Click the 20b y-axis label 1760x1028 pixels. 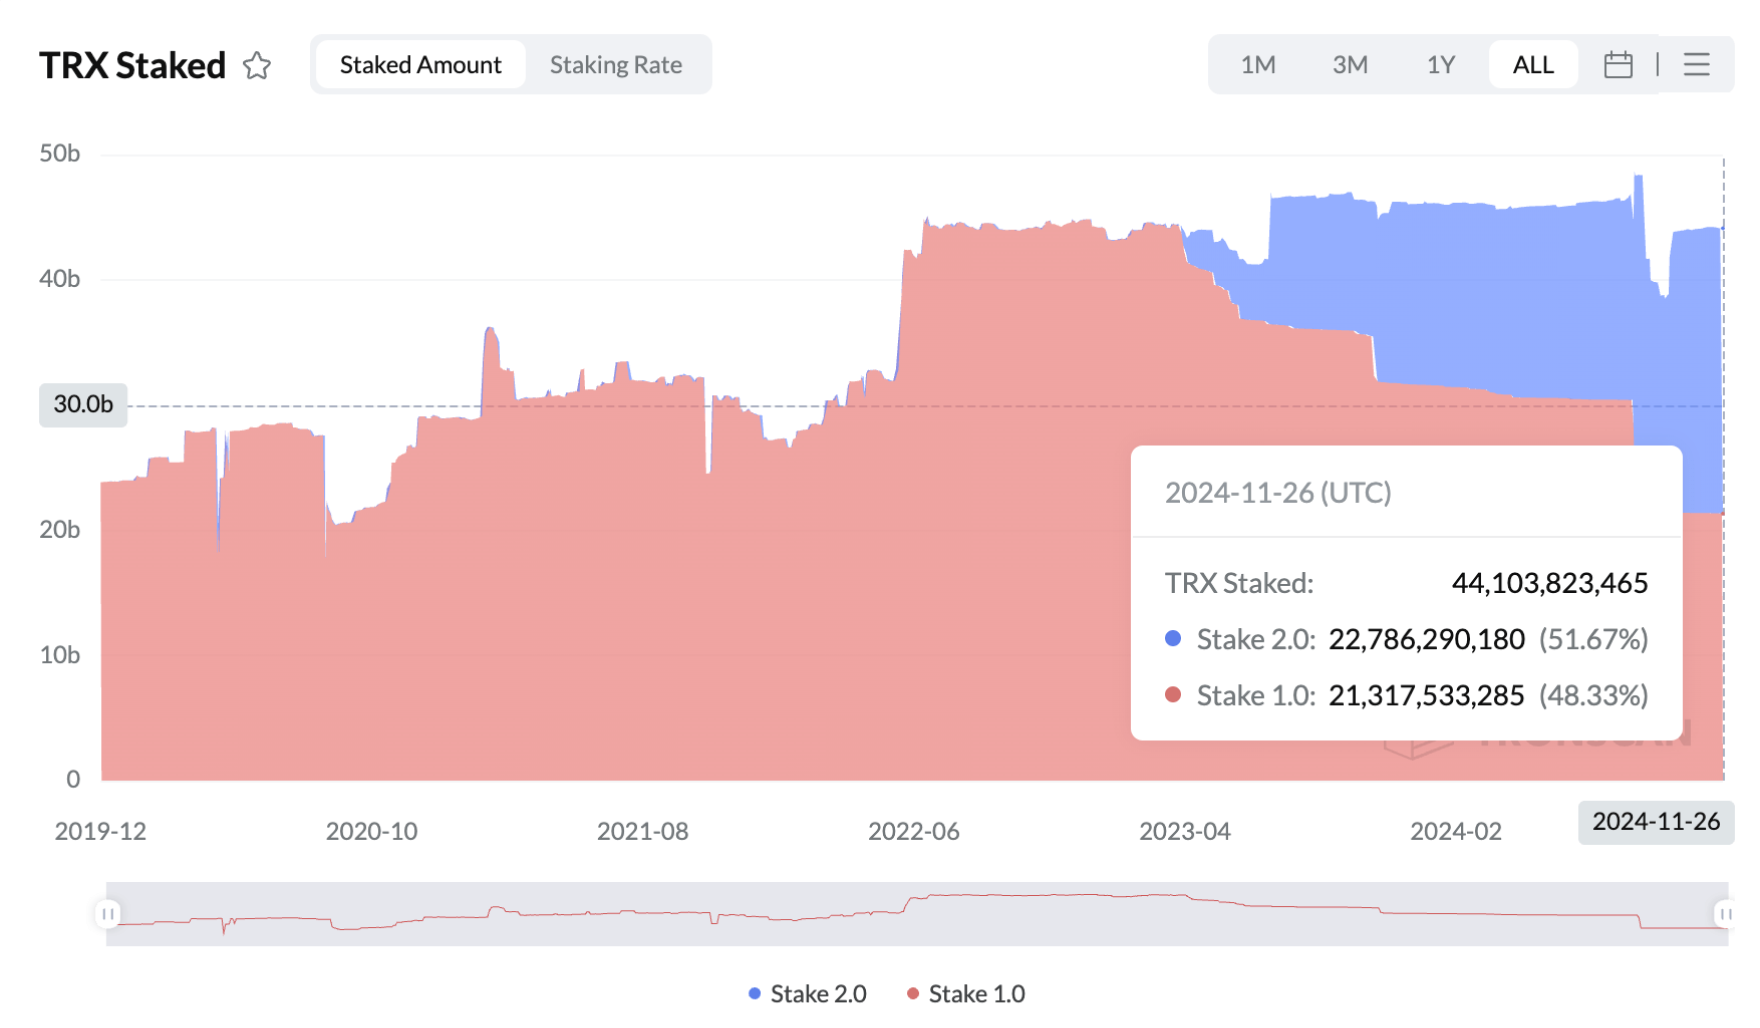point(60,530)
